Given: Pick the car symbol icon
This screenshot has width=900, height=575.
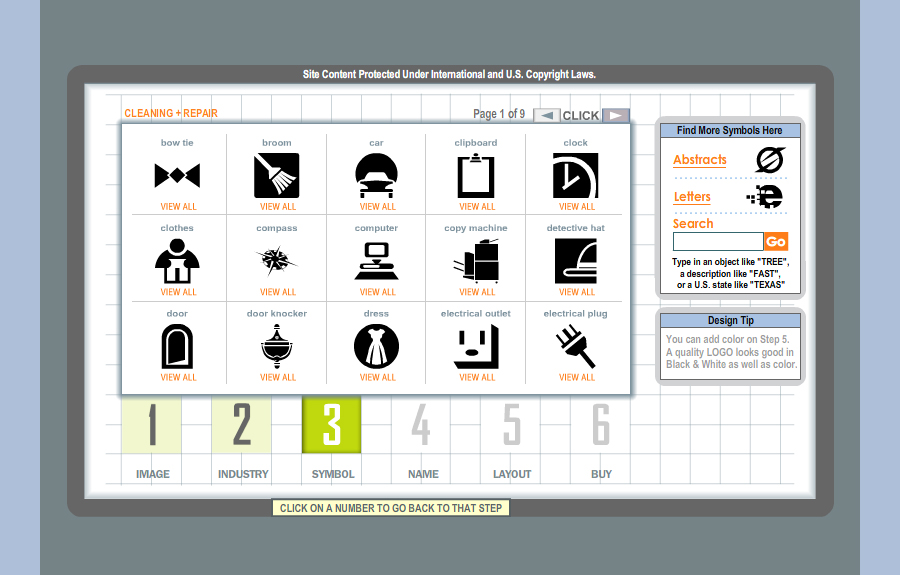Looking at the screenshot, I should click(x=377, y=176).
